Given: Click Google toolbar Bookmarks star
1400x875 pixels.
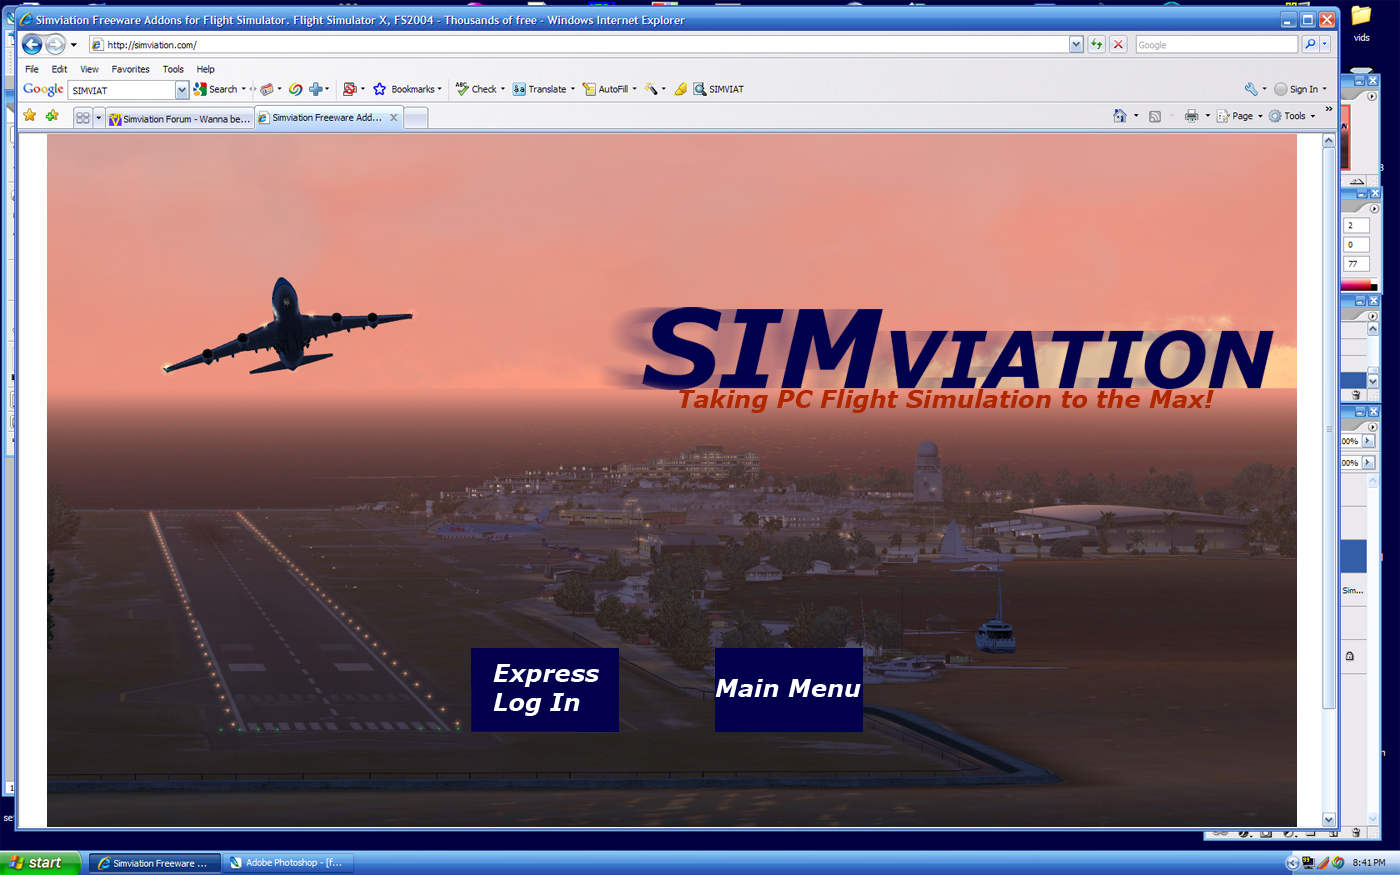Looking at the screenshot, I should (380, 89).
